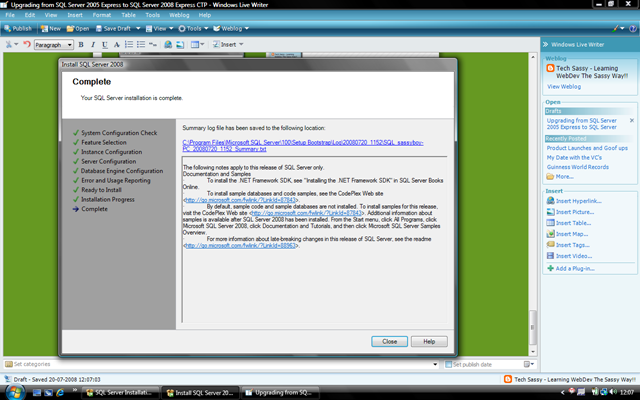Open the View toolbar dropdown
The image size is (640, 400).
(x=160, y=29)
